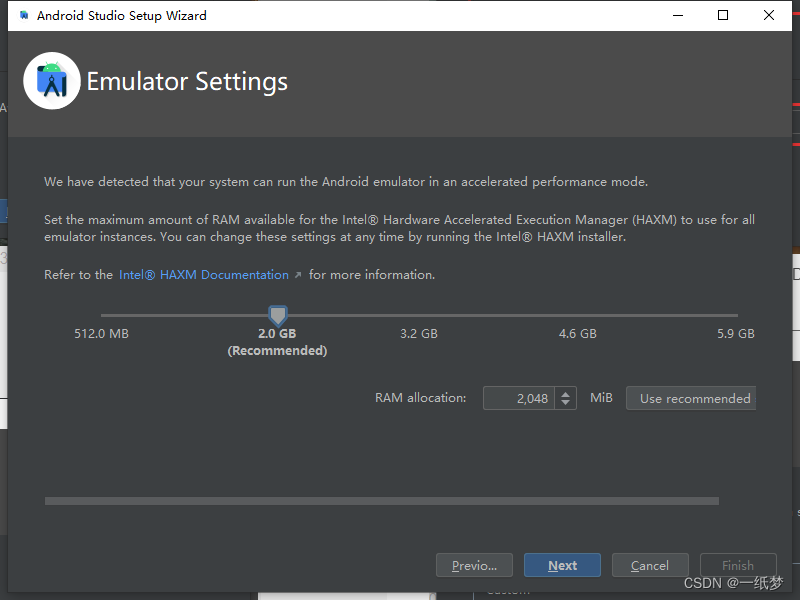Screen dimensions: 800x600
Task: Go back with the Previo... button
Action: pos(474,565)
